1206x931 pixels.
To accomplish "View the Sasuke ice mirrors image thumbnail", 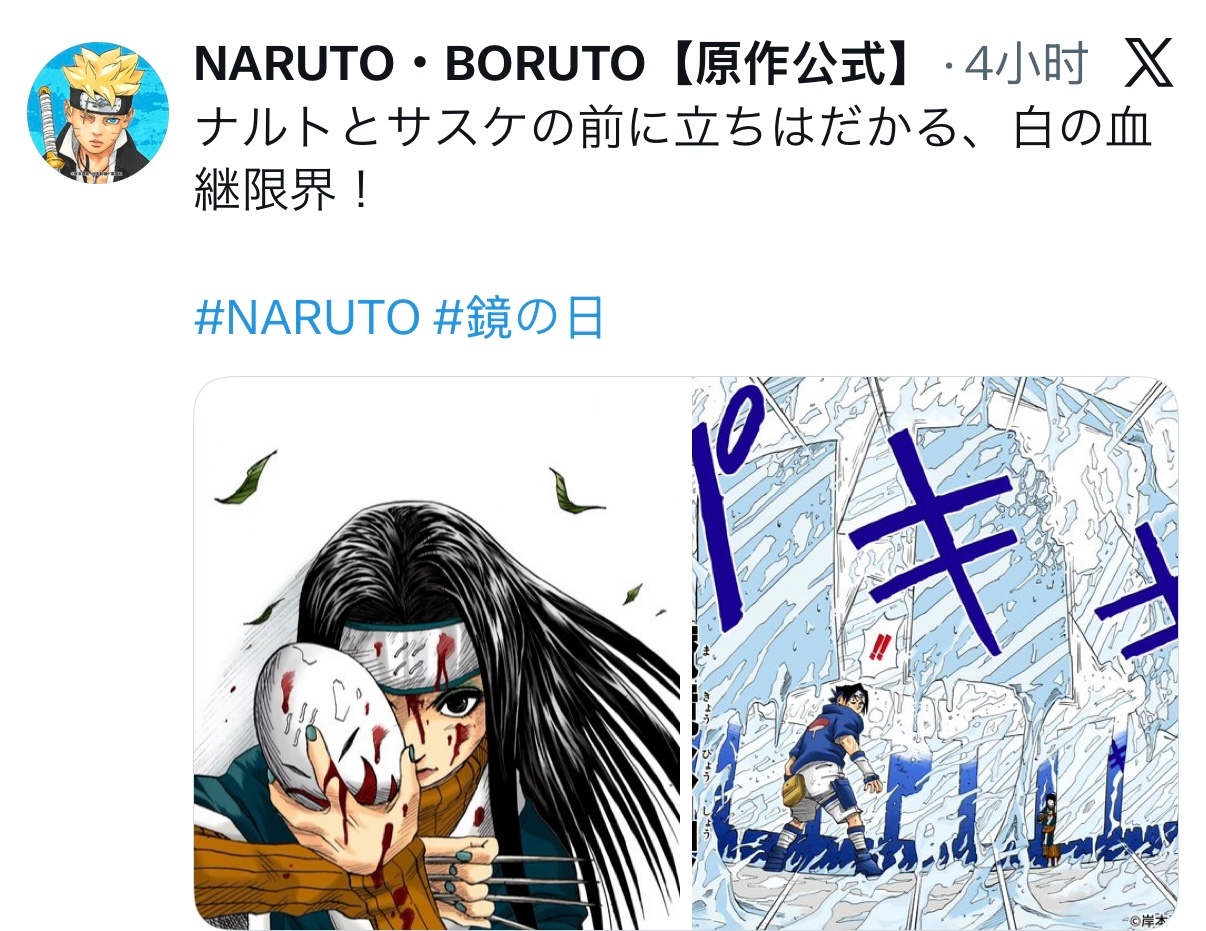I will 934,653.
